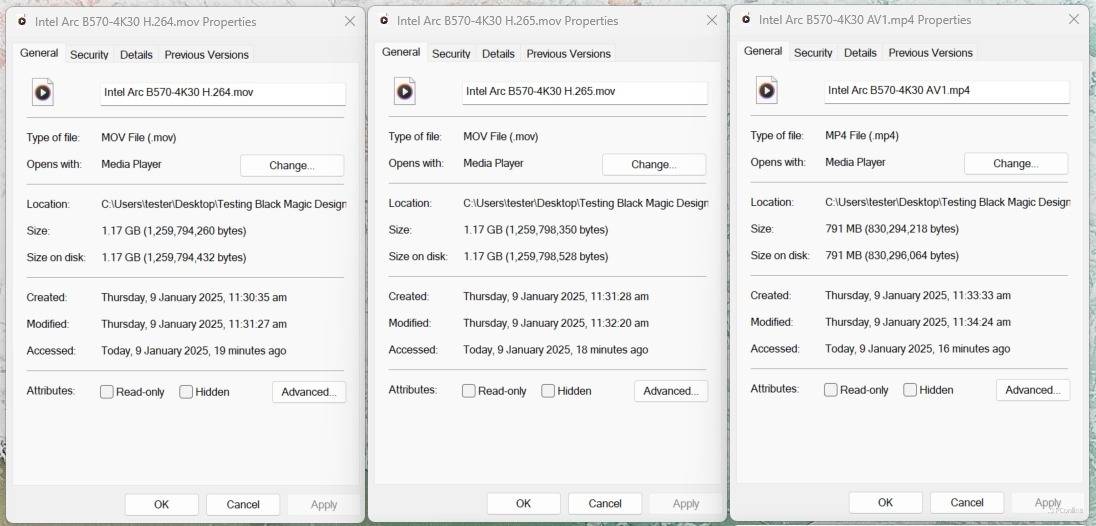
Task: Click title bar icon of H.265.mov Properties window
Action: [x=384, y=20]
